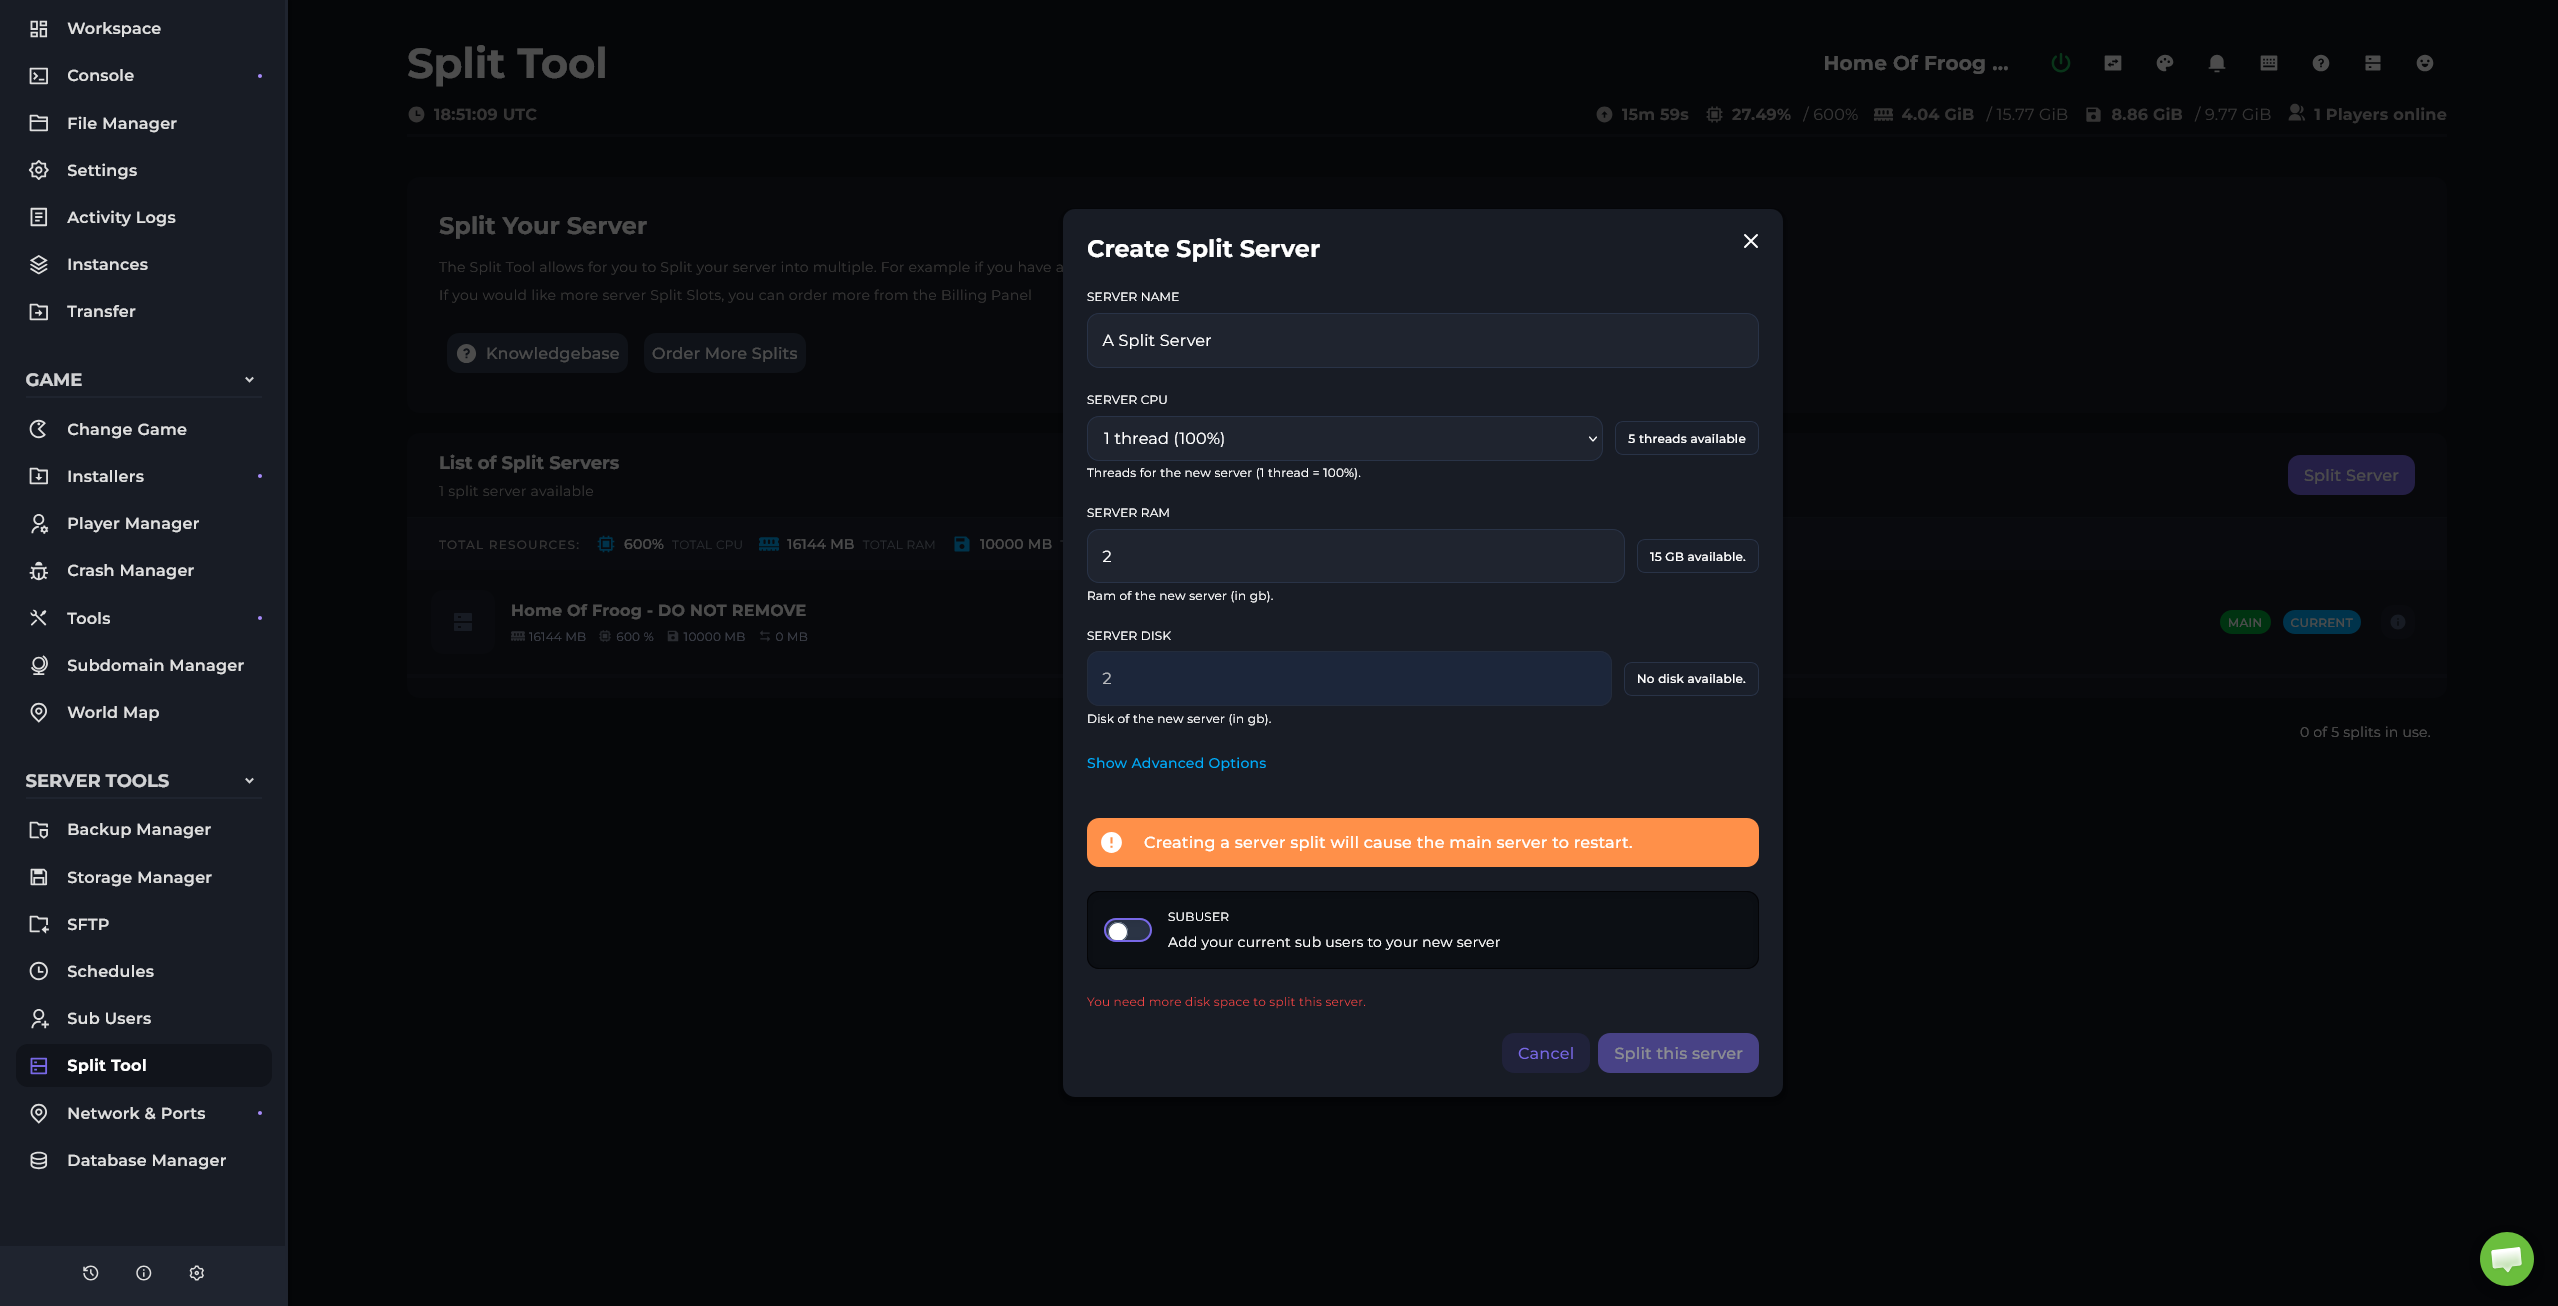Click the Schedules clock icon
This screenshot has height=1306, width=2558.
tap(39, 971)
